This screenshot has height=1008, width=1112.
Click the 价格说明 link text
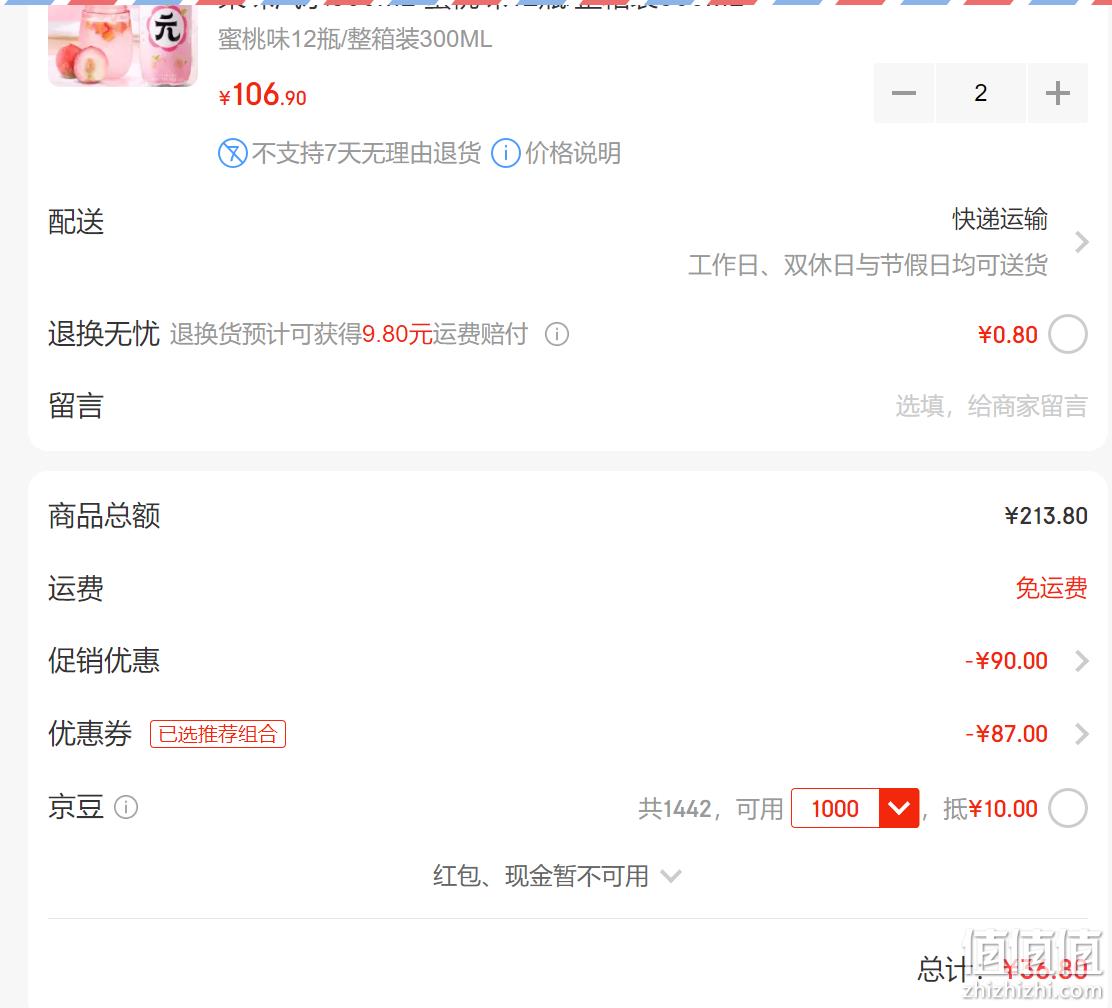pyautogui.click(x=573, y=153)
